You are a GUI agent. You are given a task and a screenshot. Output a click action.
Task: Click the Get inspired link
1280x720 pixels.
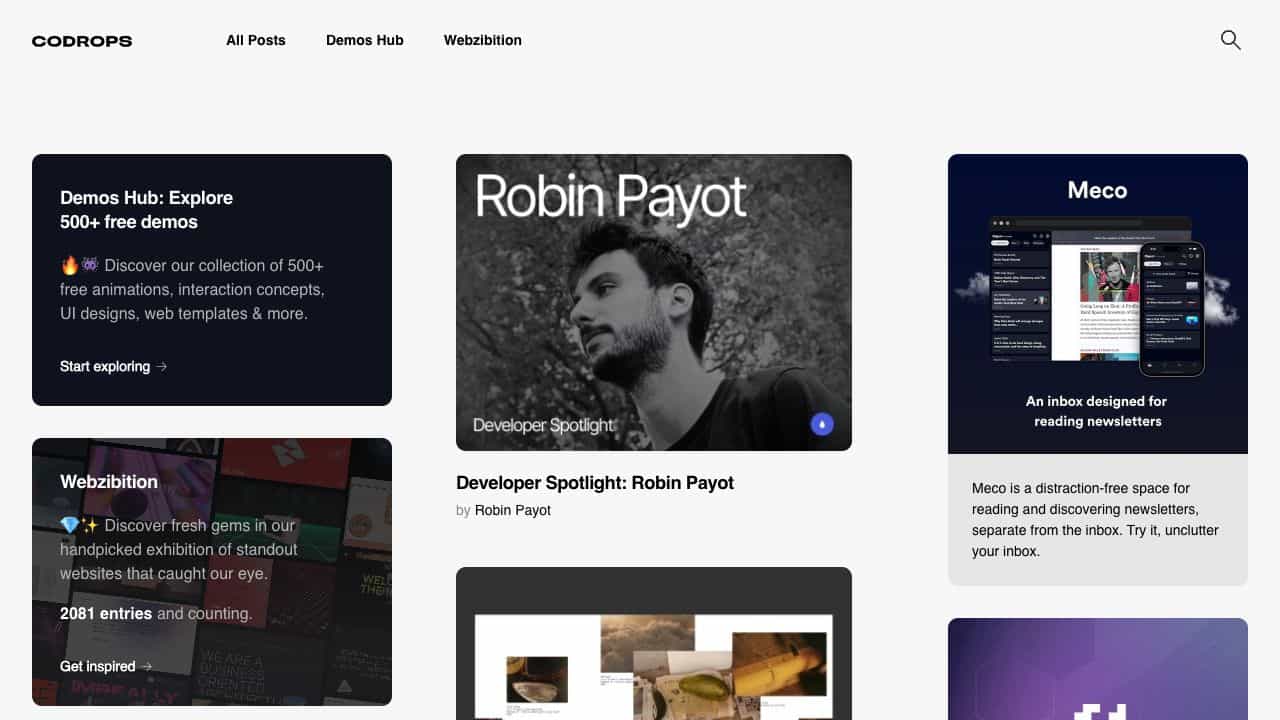pos(106,667)
